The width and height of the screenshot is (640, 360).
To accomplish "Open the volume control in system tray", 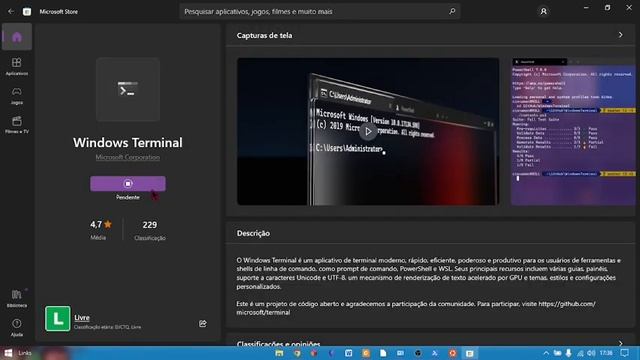I will coord(591,353).
